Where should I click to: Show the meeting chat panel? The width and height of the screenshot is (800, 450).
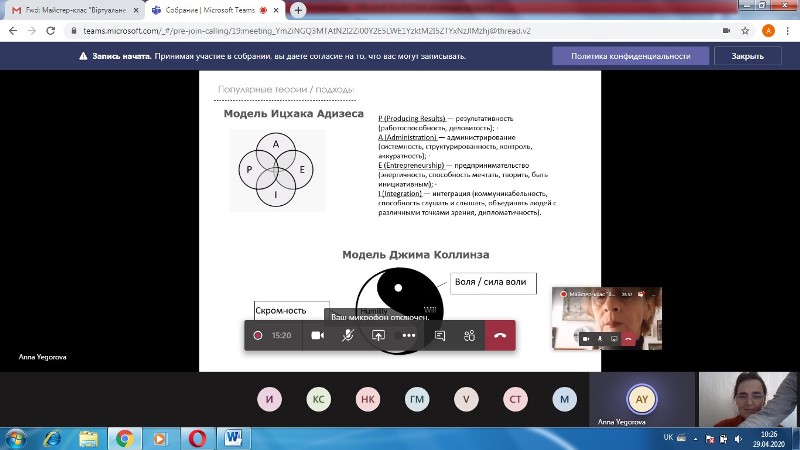tap(440, 335)
